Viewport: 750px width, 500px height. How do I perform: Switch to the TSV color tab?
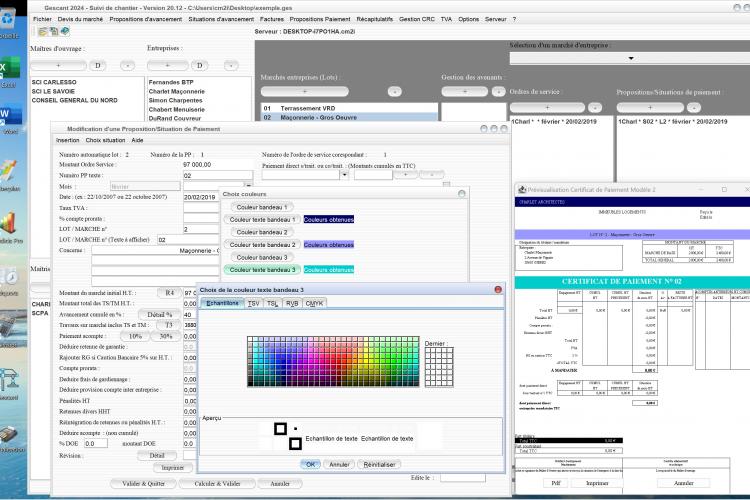(254, 303)
